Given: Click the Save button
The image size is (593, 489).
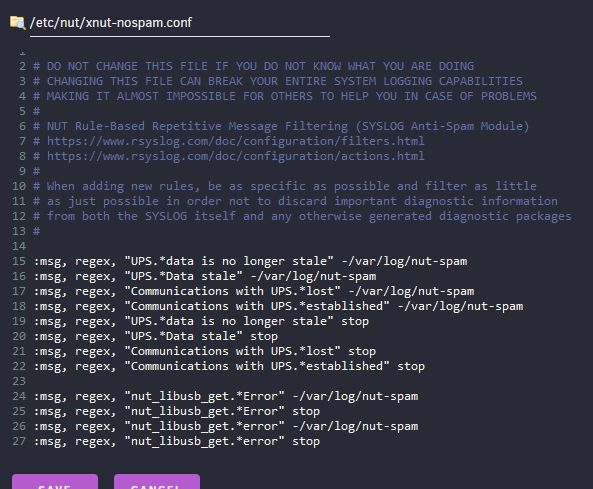Looking at the screenshot, I should pyautogui.click(x=55, y=481).
